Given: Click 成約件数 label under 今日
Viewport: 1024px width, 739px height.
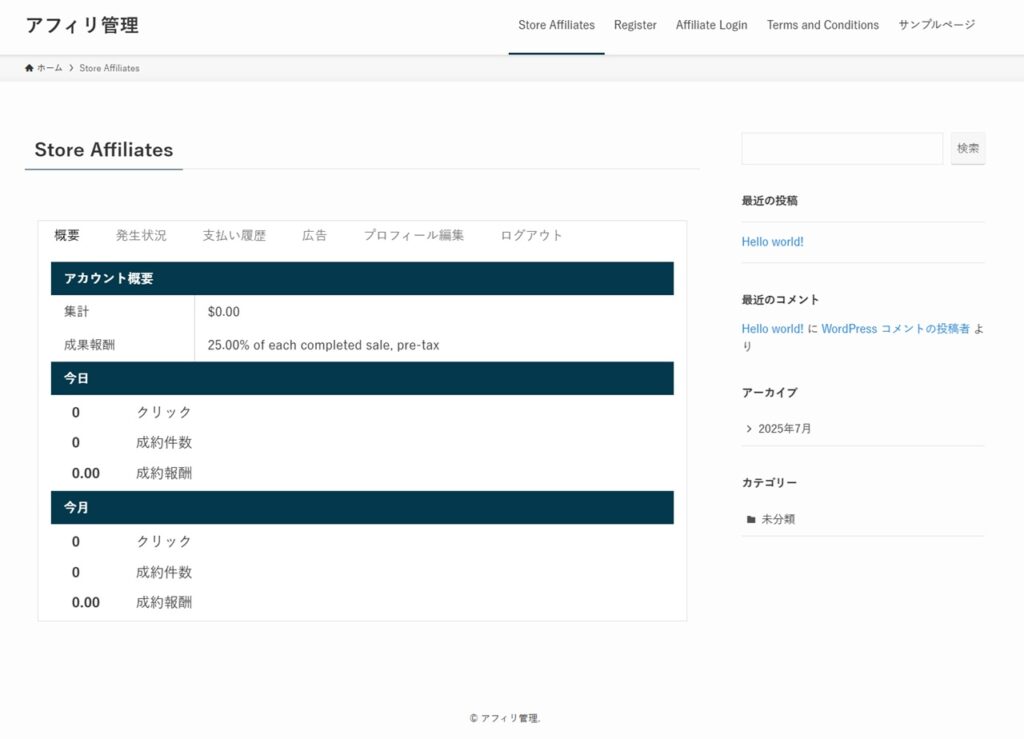Looking at the screenshot, I should click(164, 443).
